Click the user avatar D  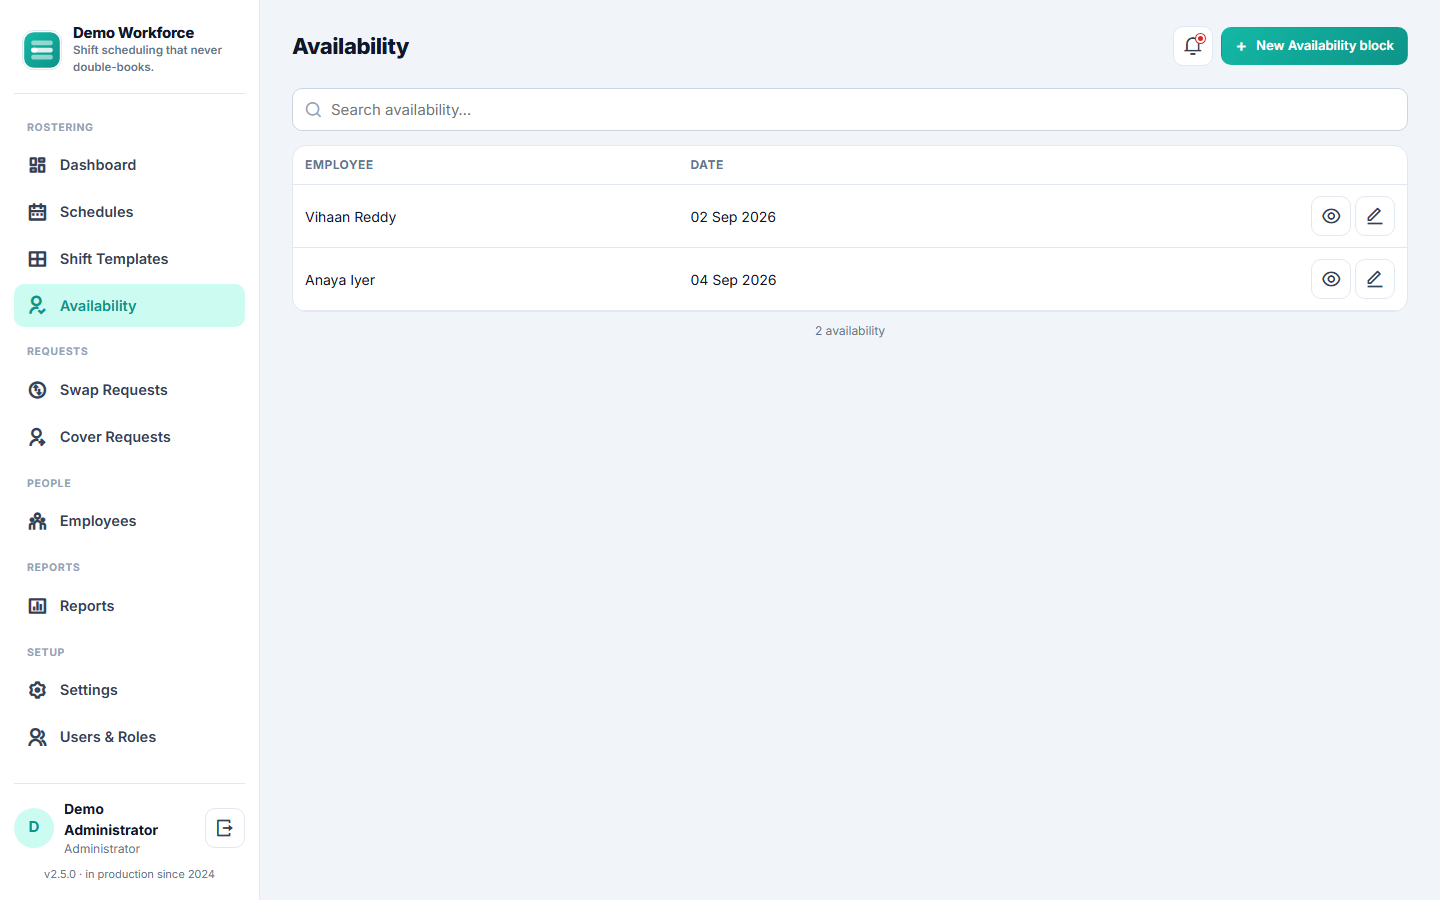coord(34,828)
